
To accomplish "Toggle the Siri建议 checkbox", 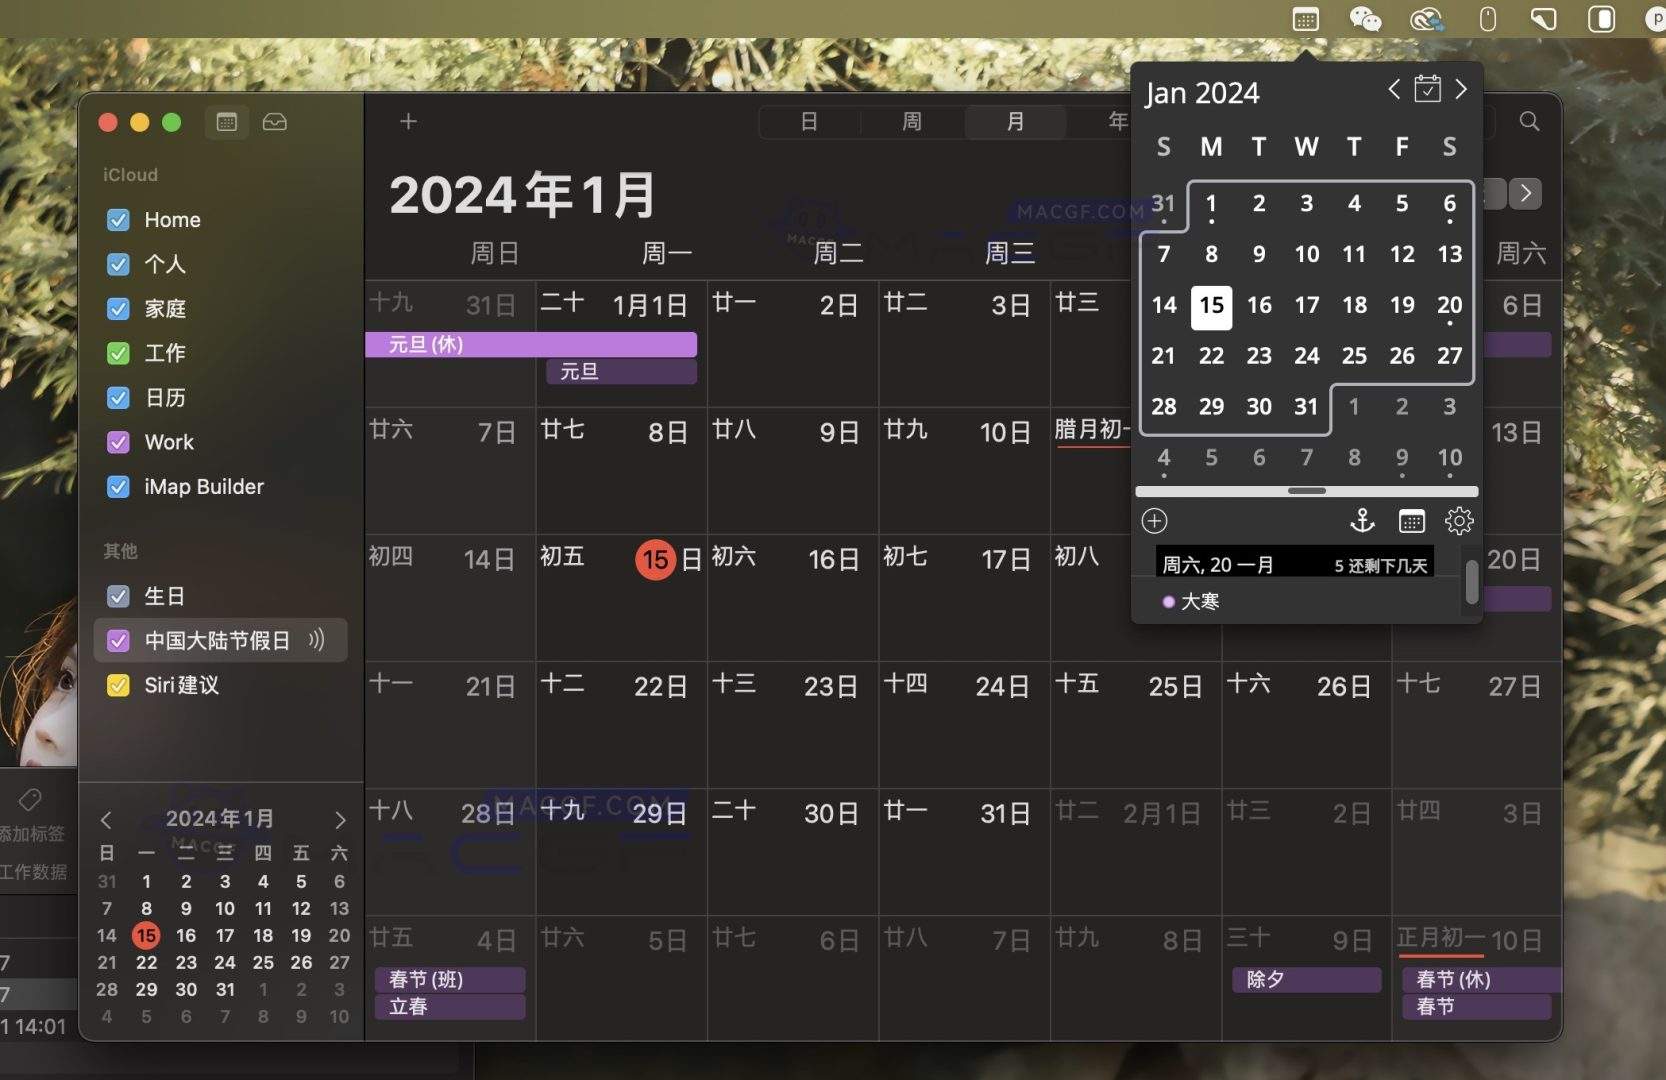I will pyautogui.click(x=117, y=685).
